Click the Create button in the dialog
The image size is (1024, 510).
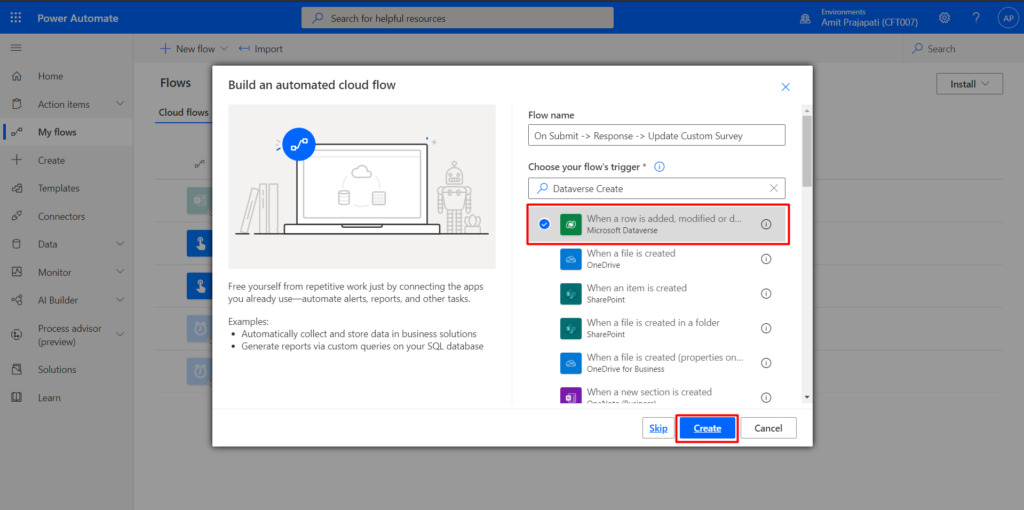[x=707, y=428]
